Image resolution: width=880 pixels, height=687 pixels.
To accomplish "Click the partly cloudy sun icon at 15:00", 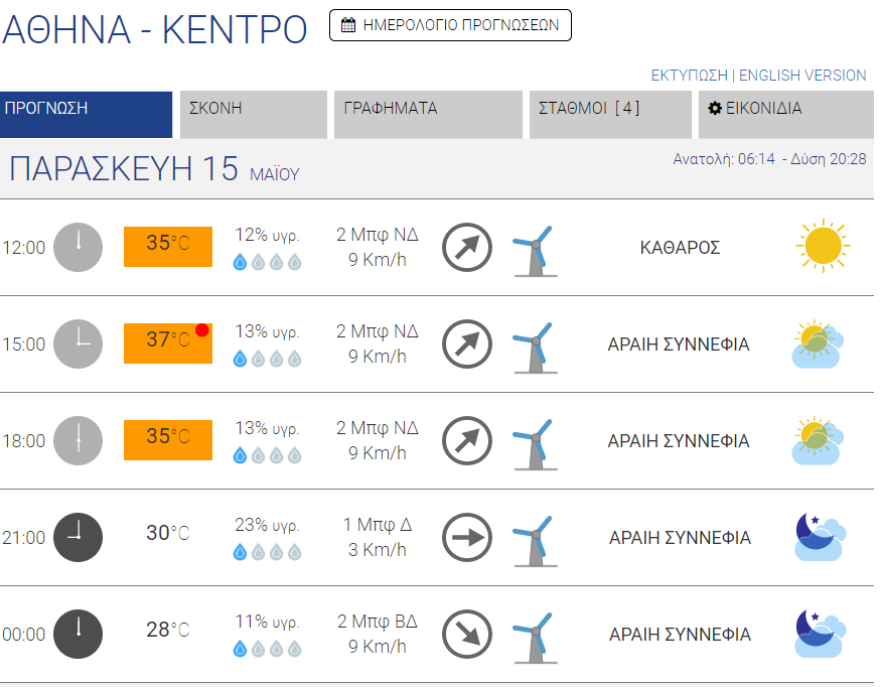I will point(817,343).
